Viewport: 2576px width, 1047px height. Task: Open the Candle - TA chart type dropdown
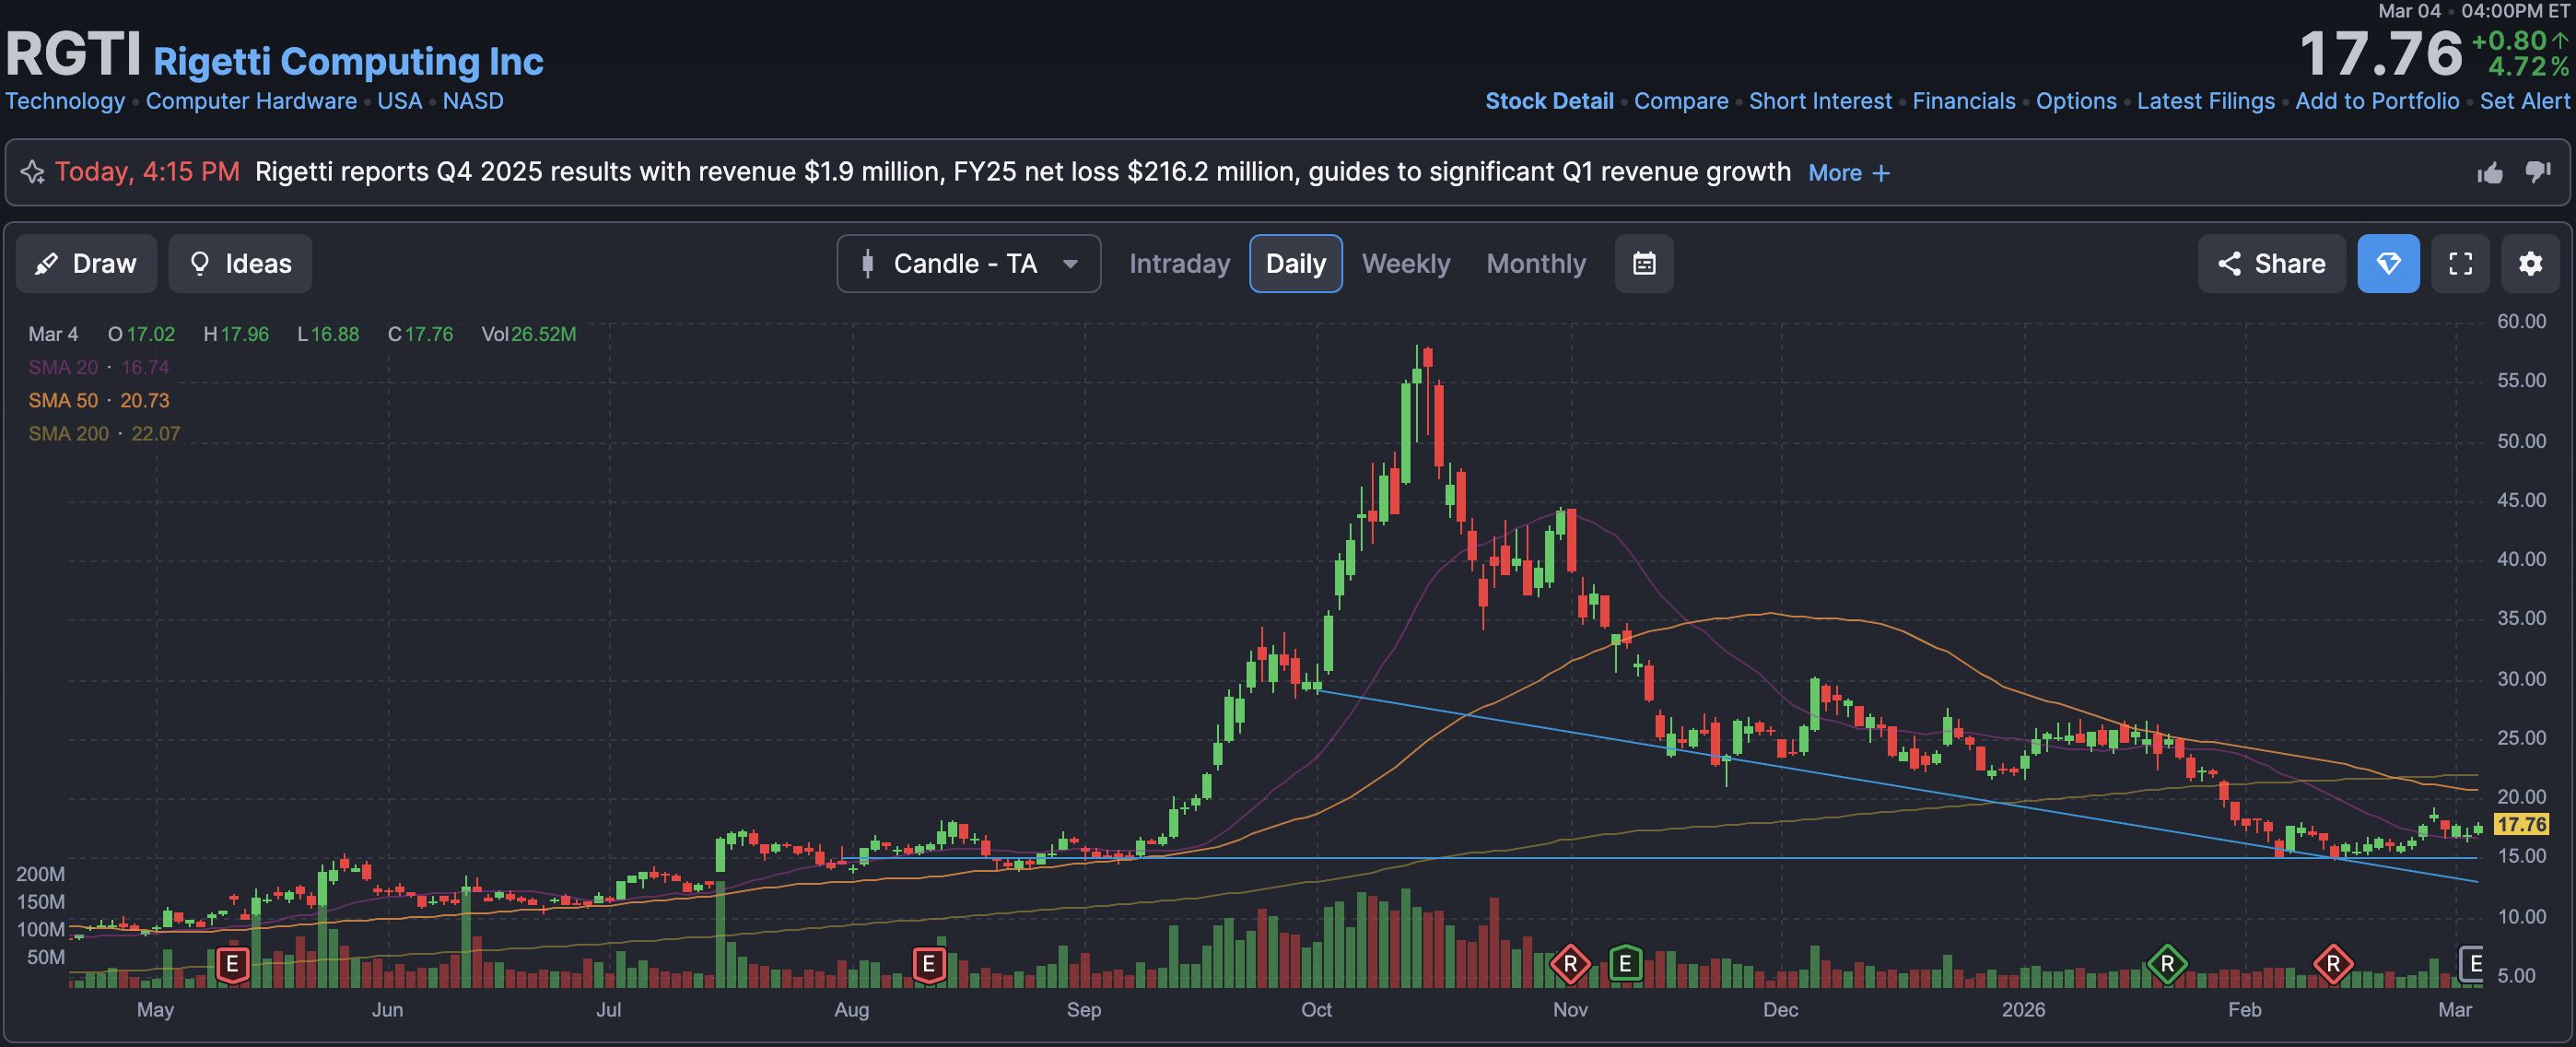[968, 264]
